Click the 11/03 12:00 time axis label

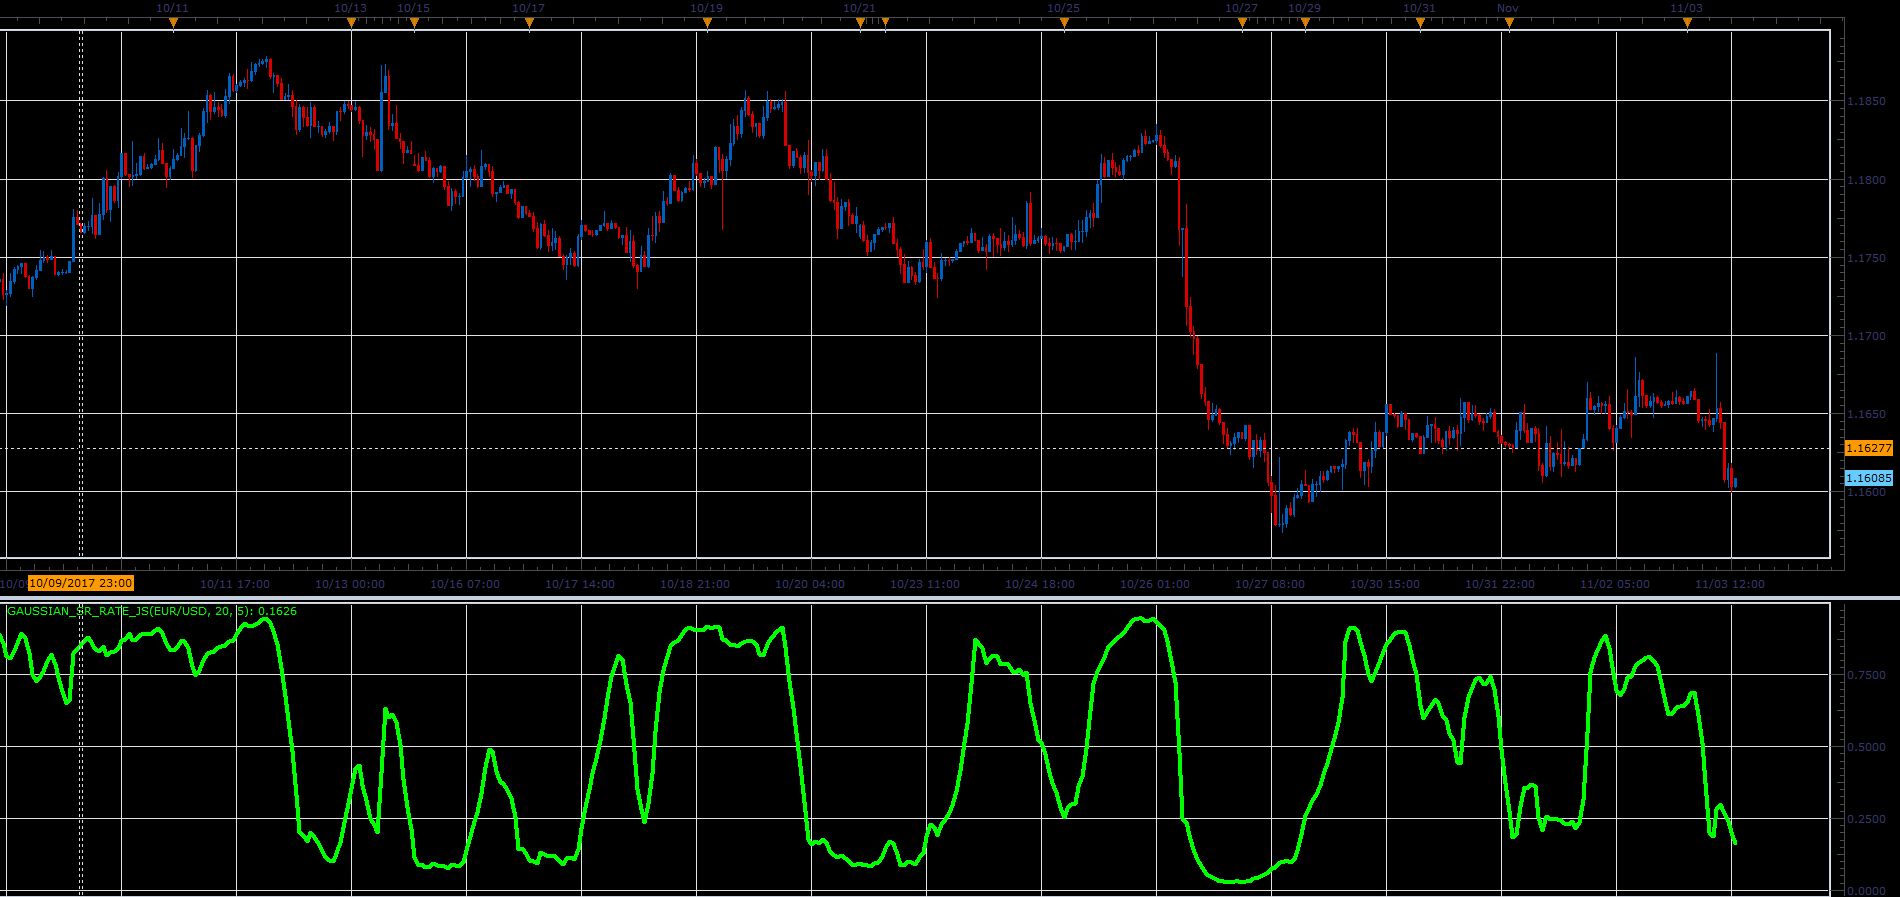coord(1730,584)
